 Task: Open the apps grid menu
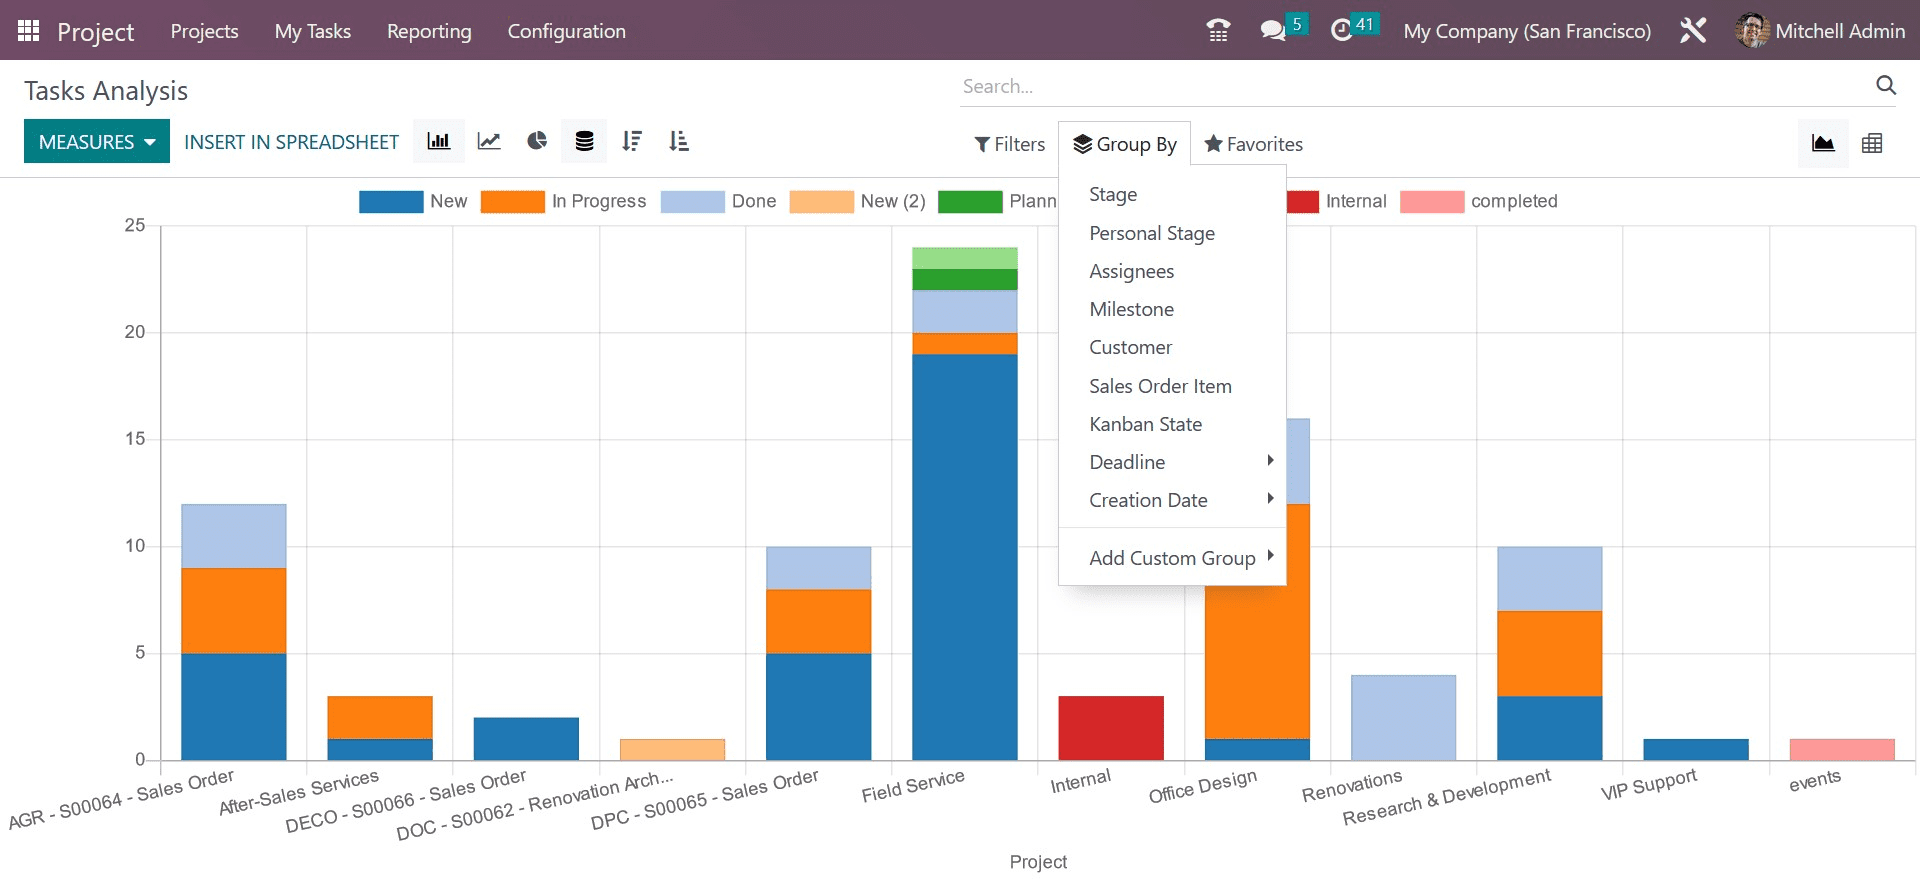(28, 31)
